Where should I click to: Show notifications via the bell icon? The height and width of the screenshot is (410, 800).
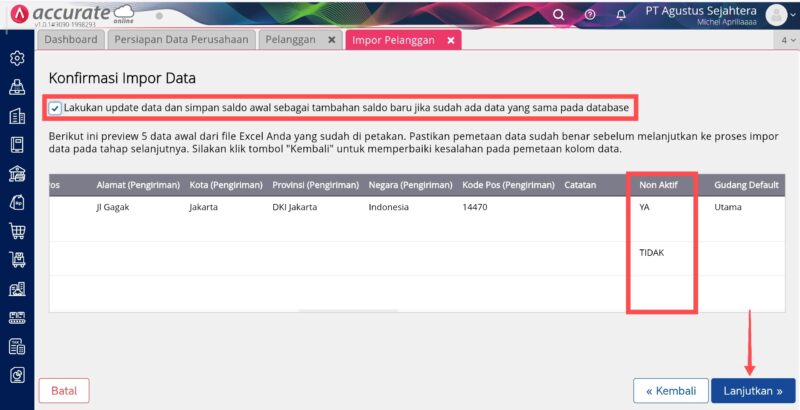click(621, 15)
